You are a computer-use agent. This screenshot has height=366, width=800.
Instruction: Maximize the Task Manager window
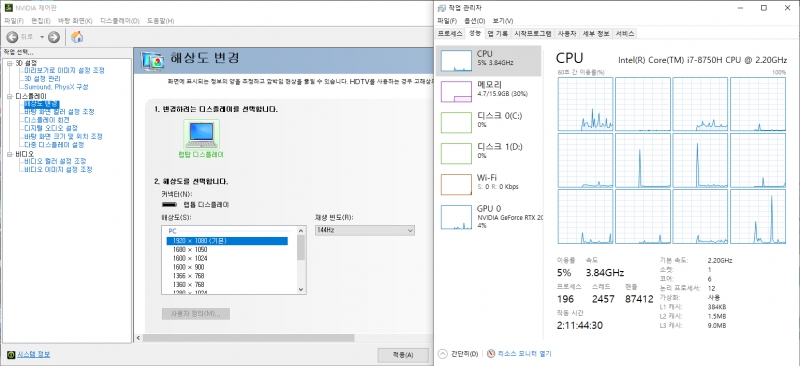764,7
